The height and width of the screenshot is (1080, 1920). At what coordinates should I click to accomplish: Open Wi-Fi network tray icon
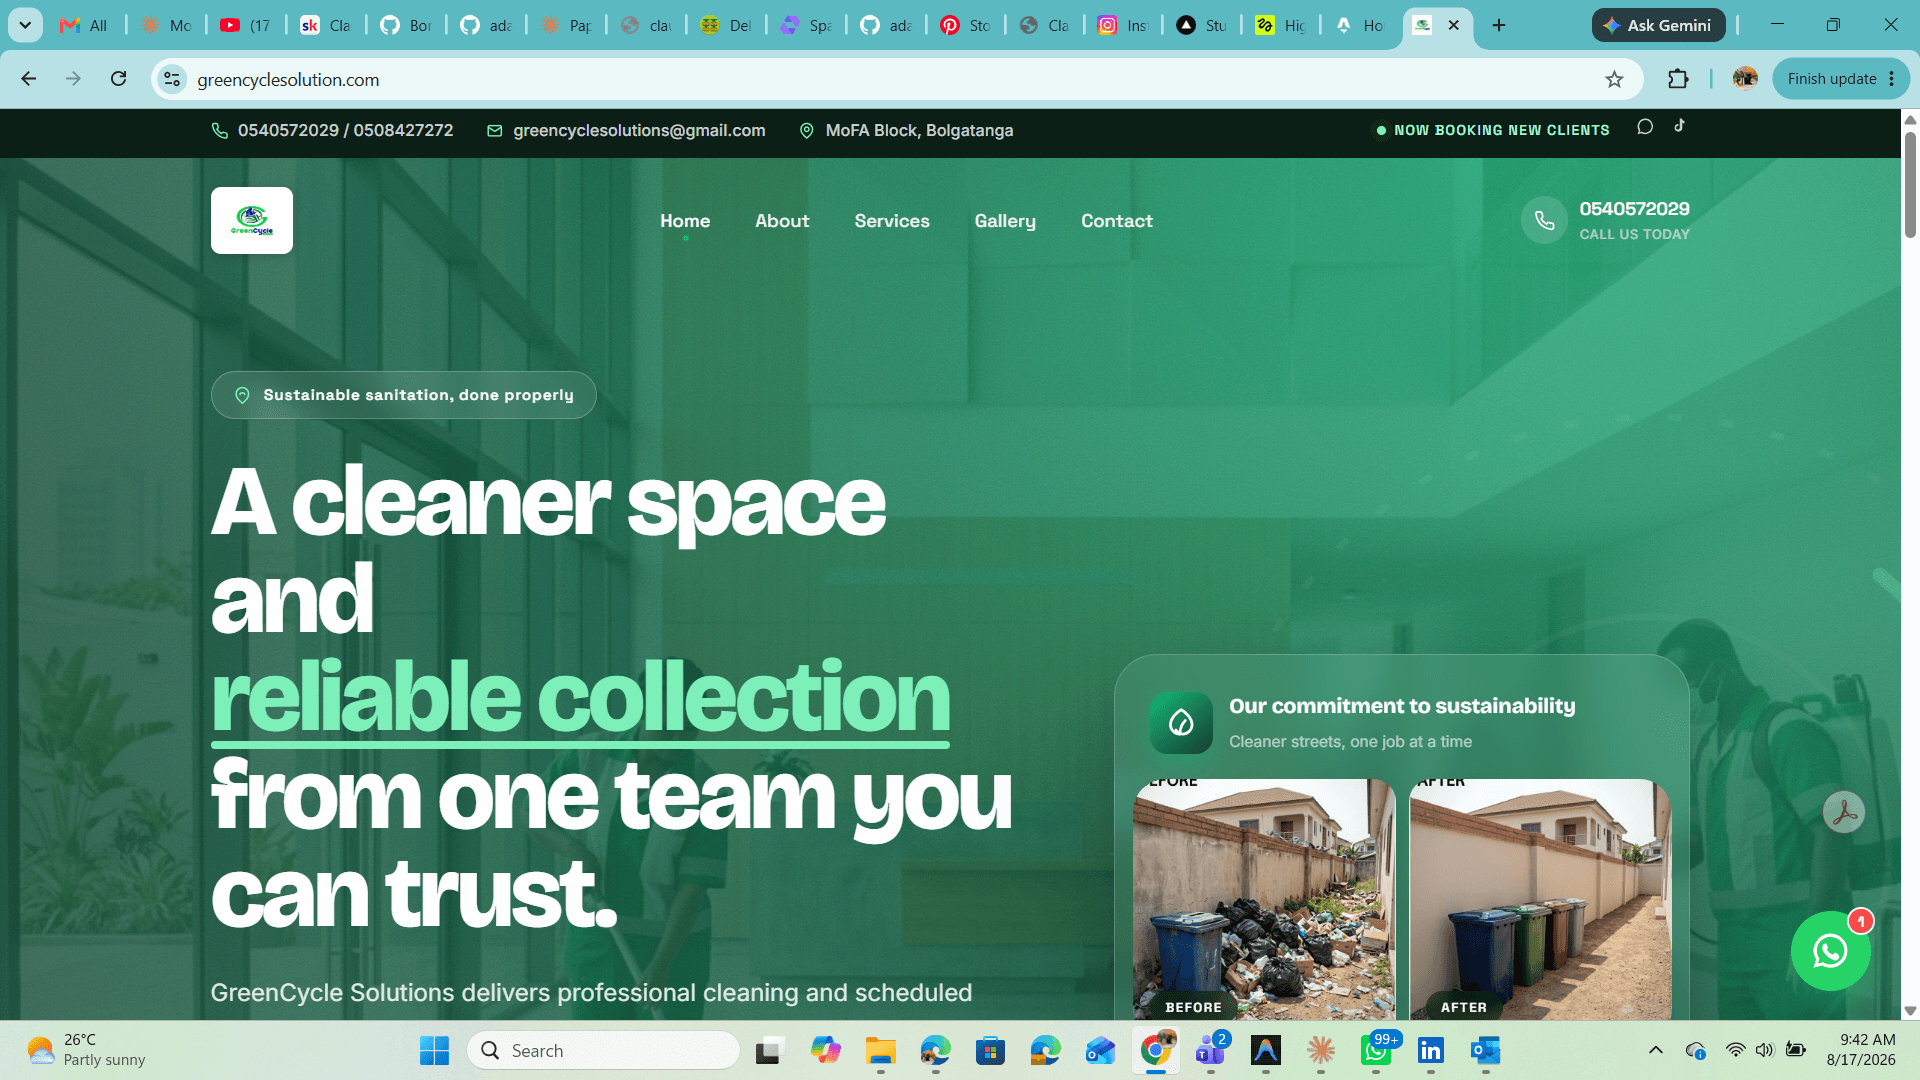point(1735,1050)
